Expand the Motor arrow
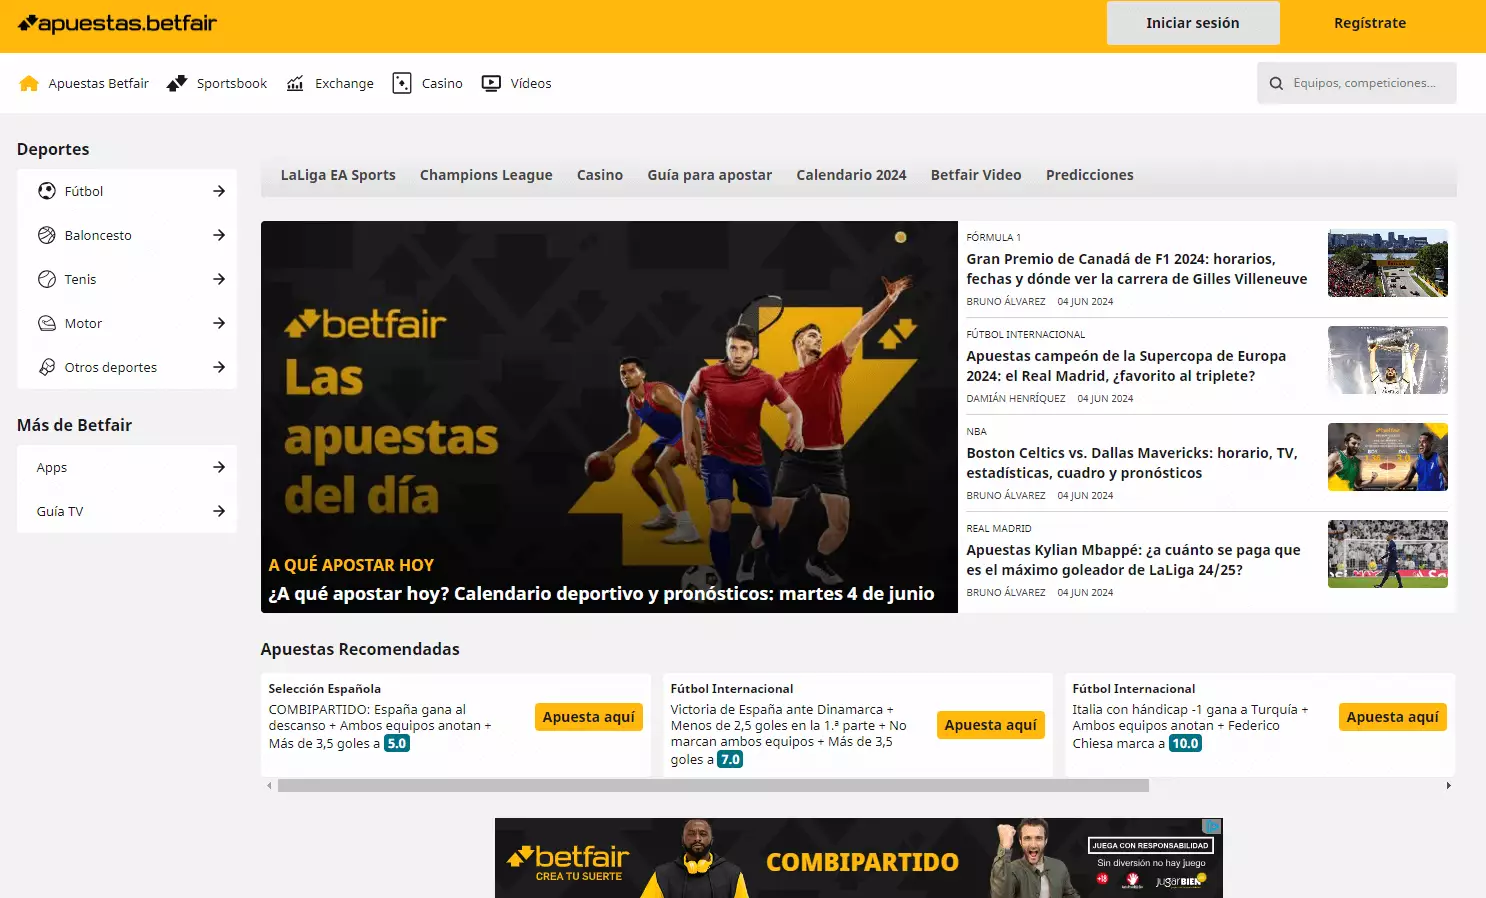The image size is (1486, 898). [x=219, y=323]
